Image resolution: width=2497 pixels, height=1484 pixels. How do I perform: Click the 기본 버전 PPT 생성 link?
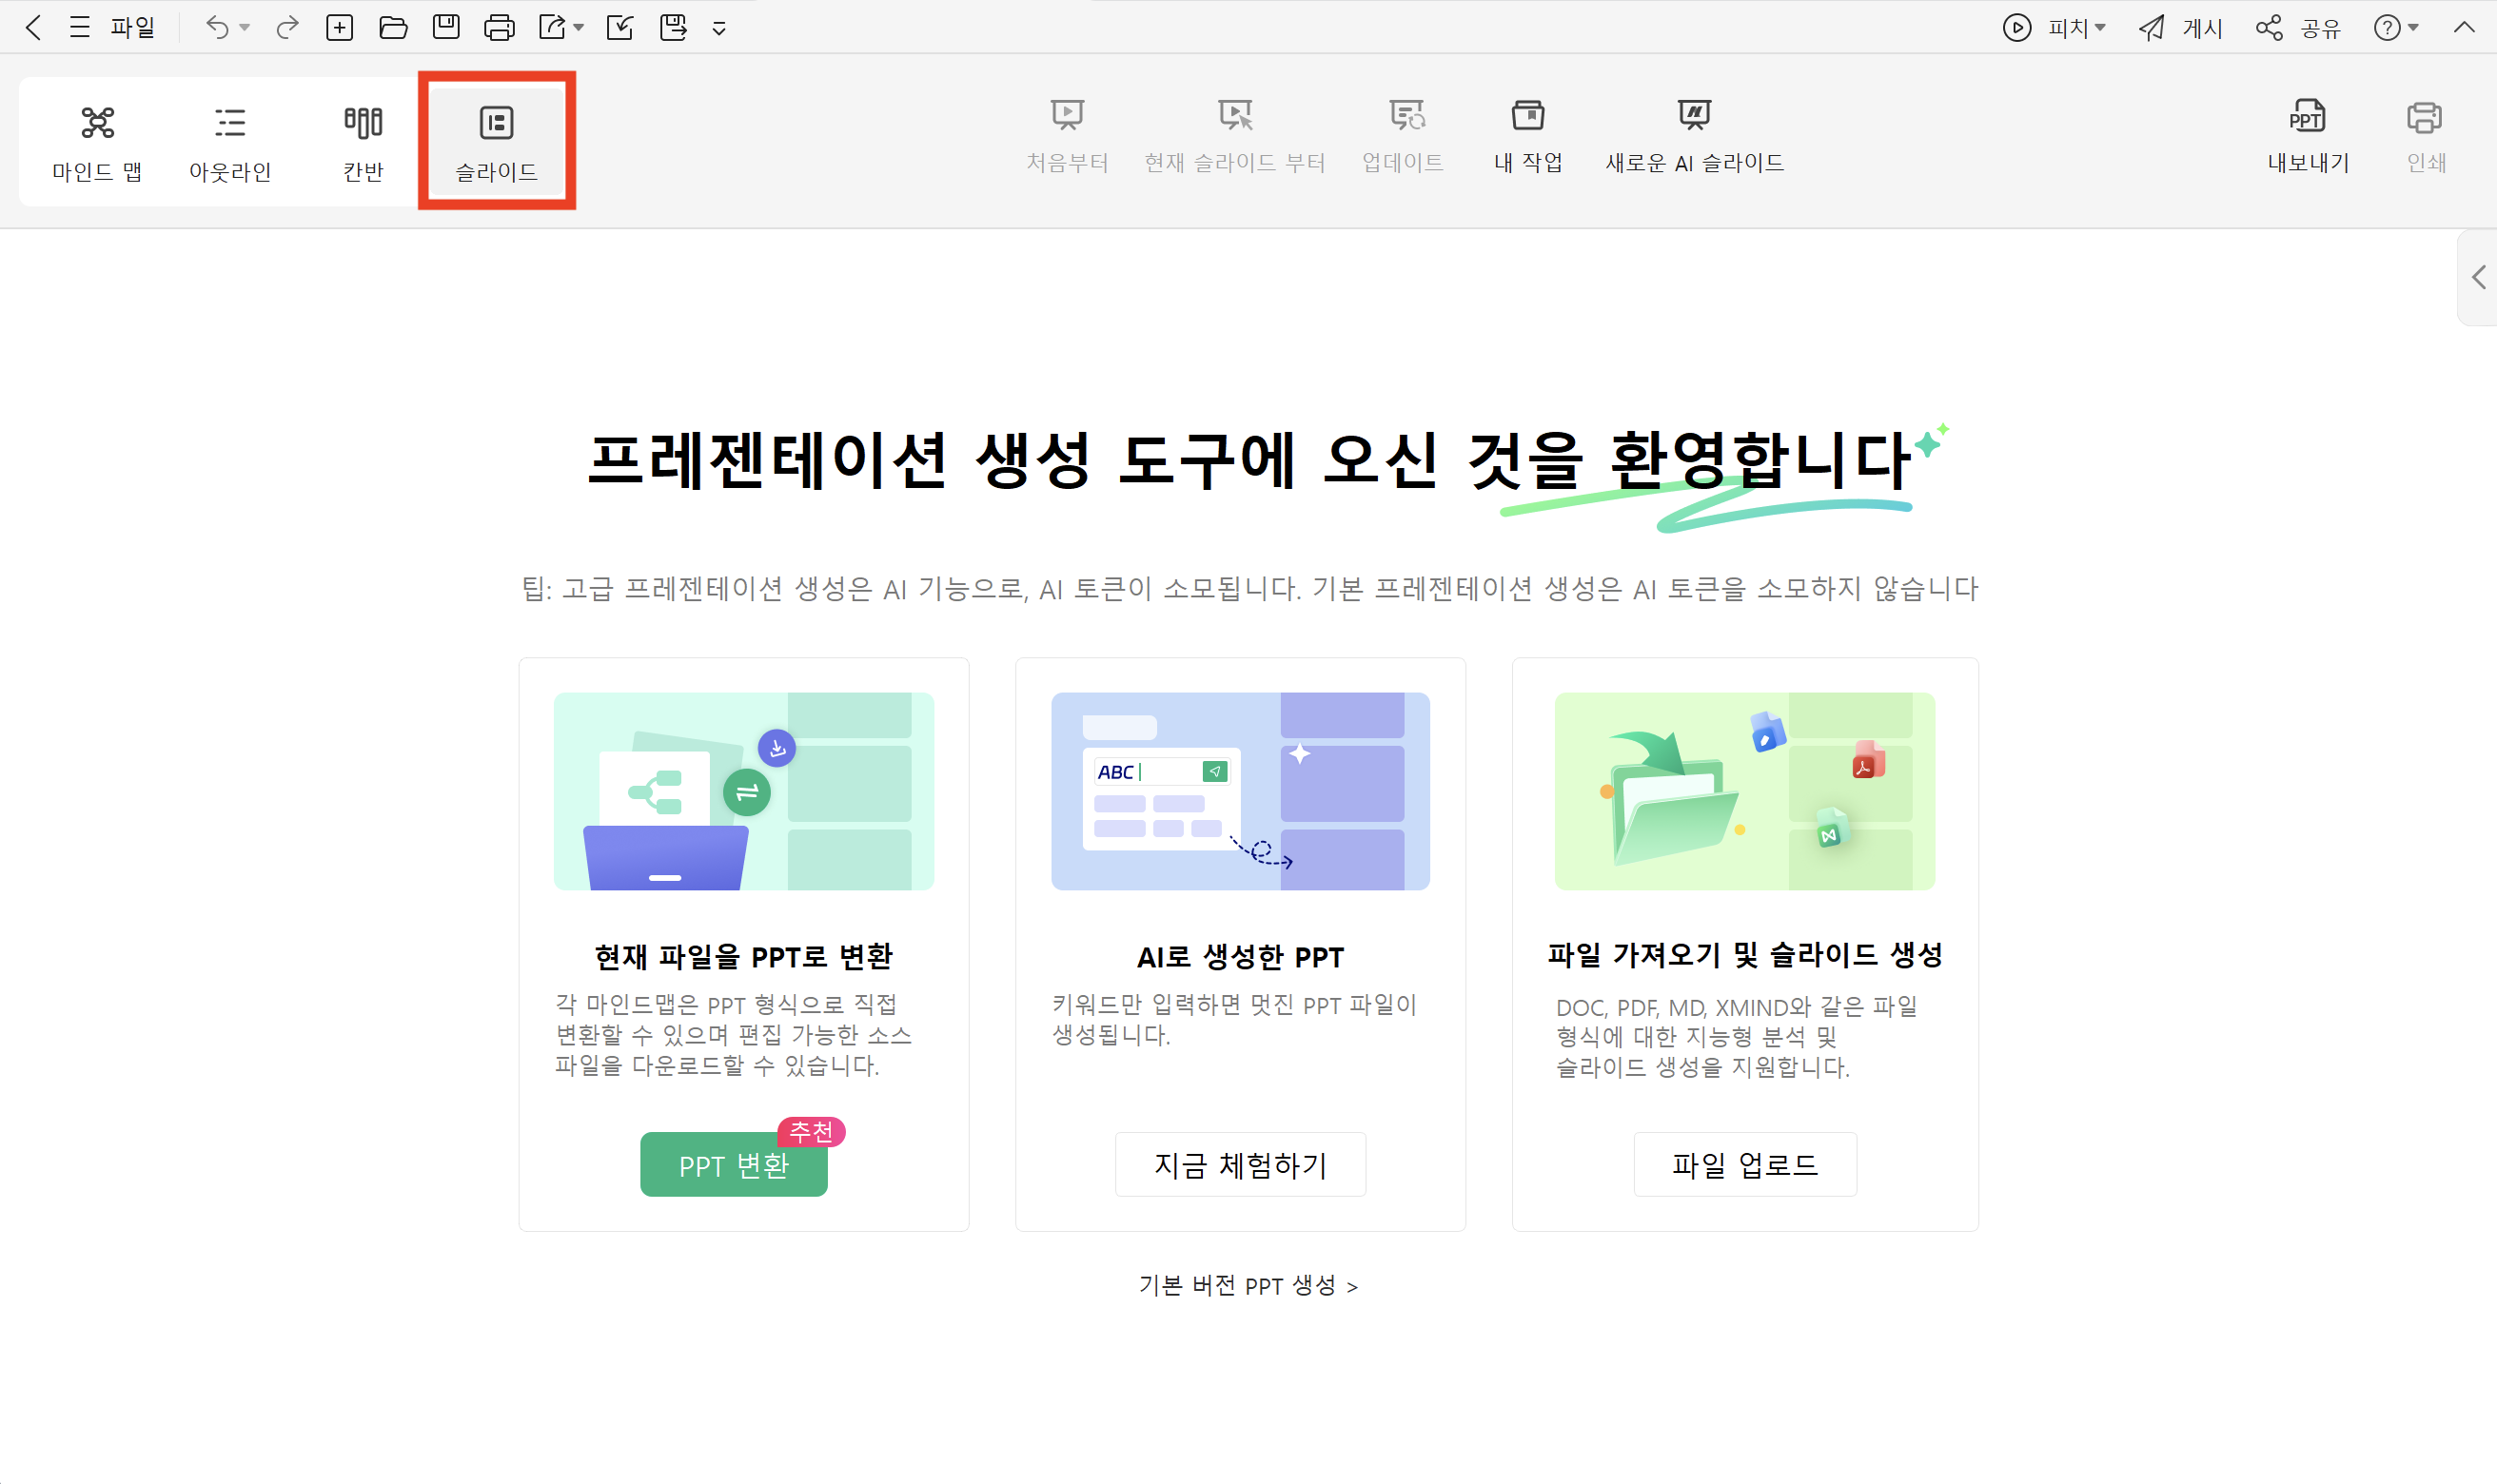(1247, 1286)
